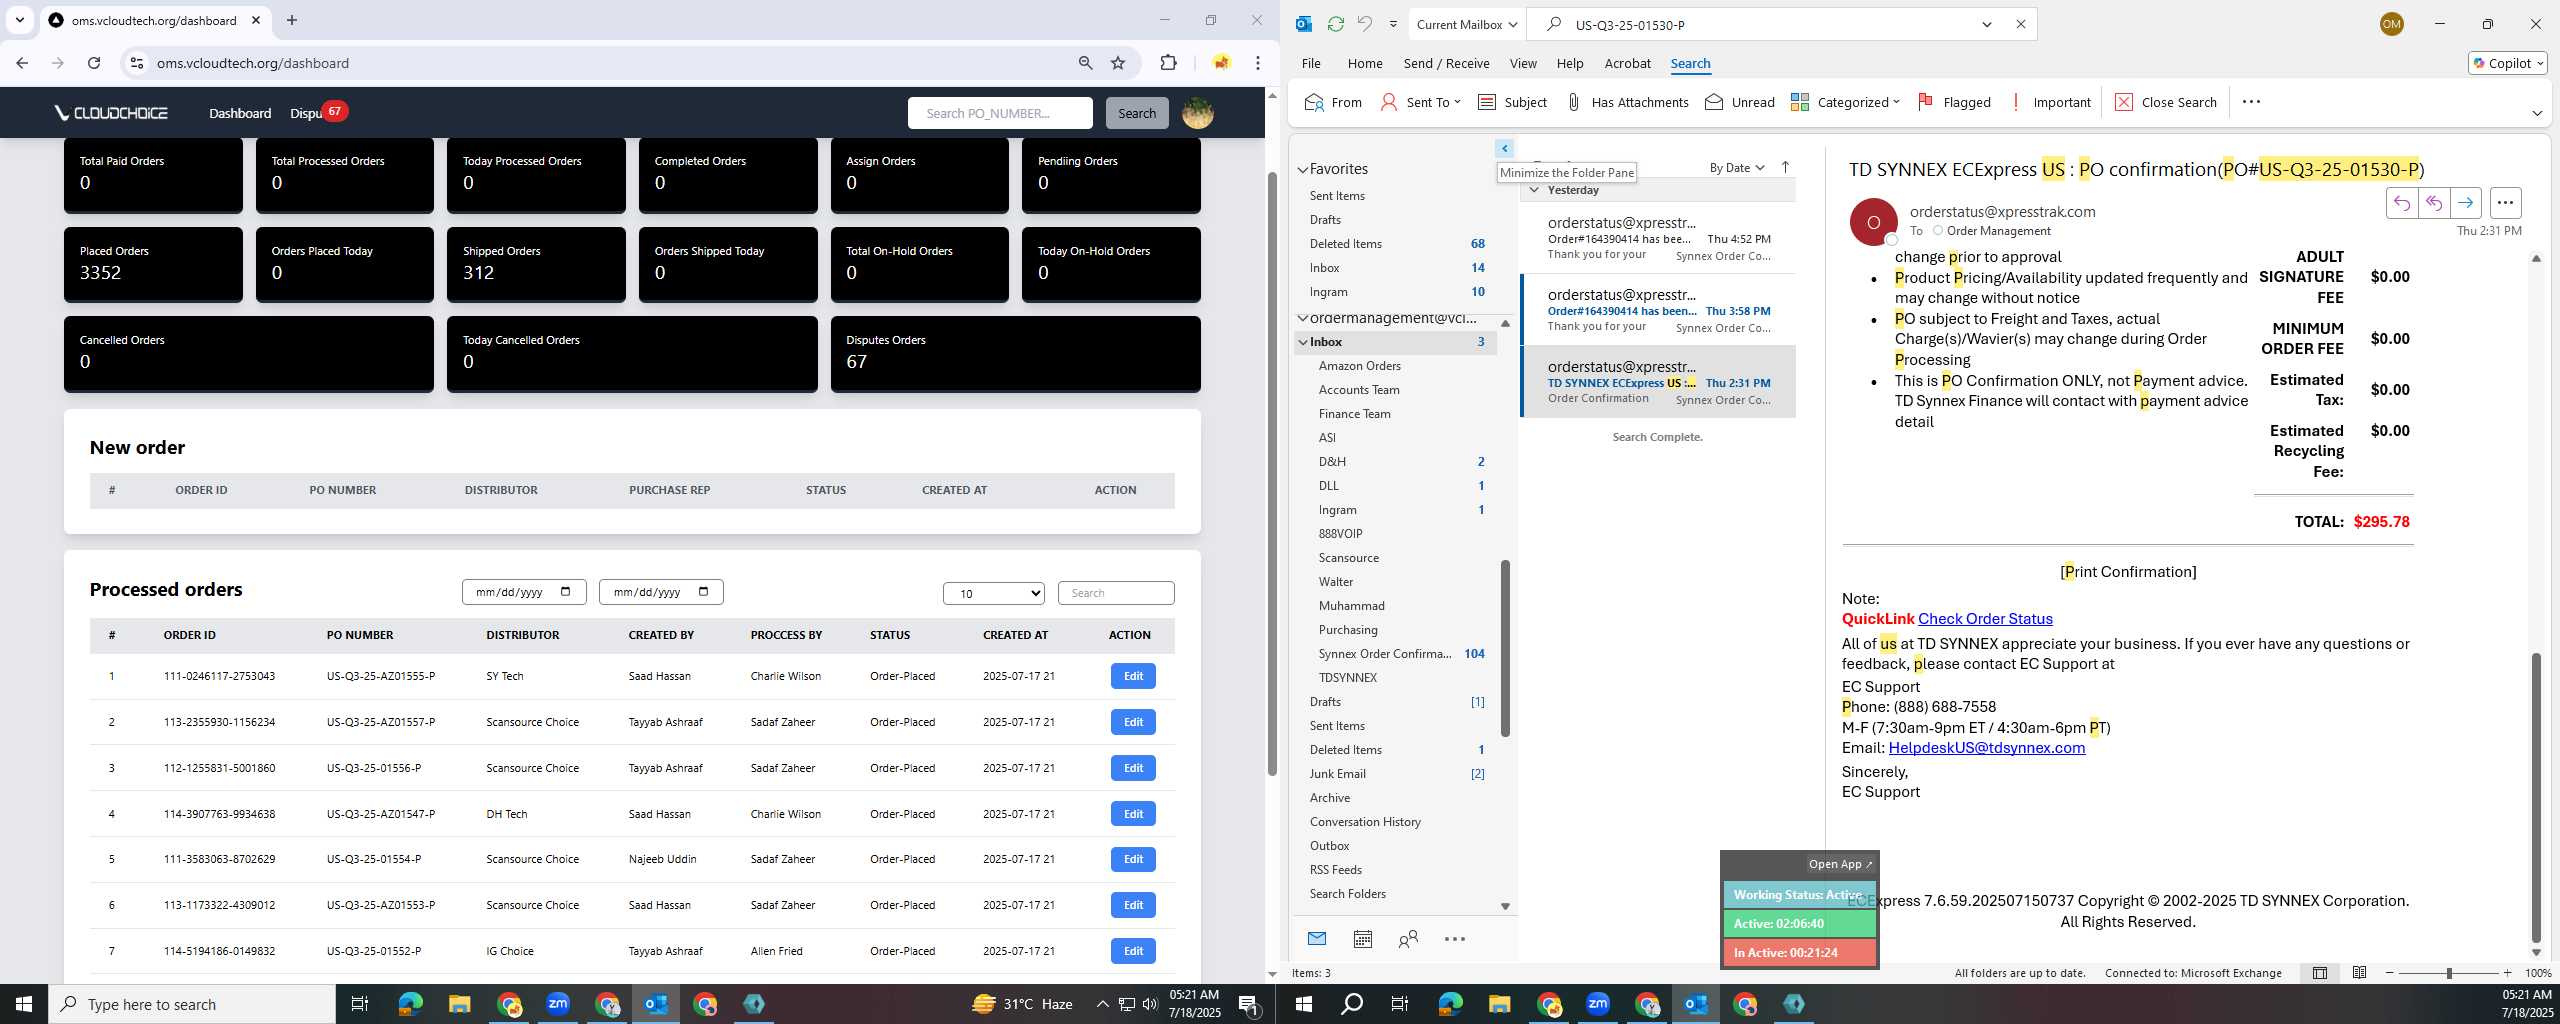2560x1024 pixels.
Task: Open the Help ribbon tab
Action: pyautogui.click(x=1569, y=63)
